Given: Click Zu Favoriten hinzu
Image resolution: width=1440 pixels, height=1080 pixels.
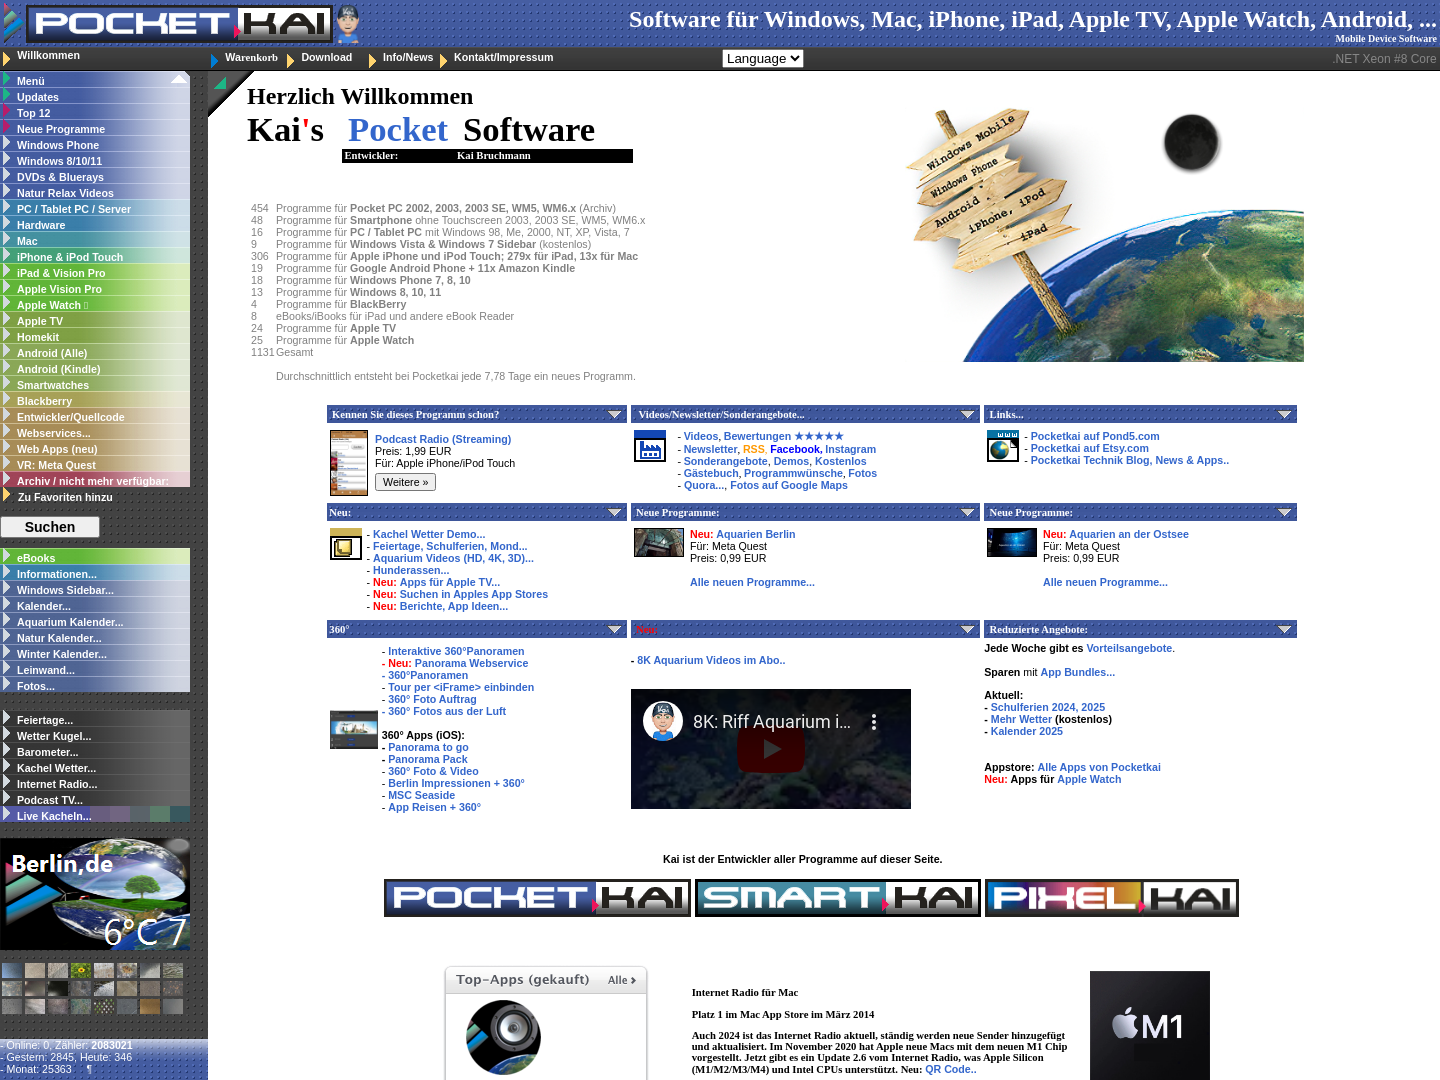Looking at the screenshot, I should (x=65, y=497).
